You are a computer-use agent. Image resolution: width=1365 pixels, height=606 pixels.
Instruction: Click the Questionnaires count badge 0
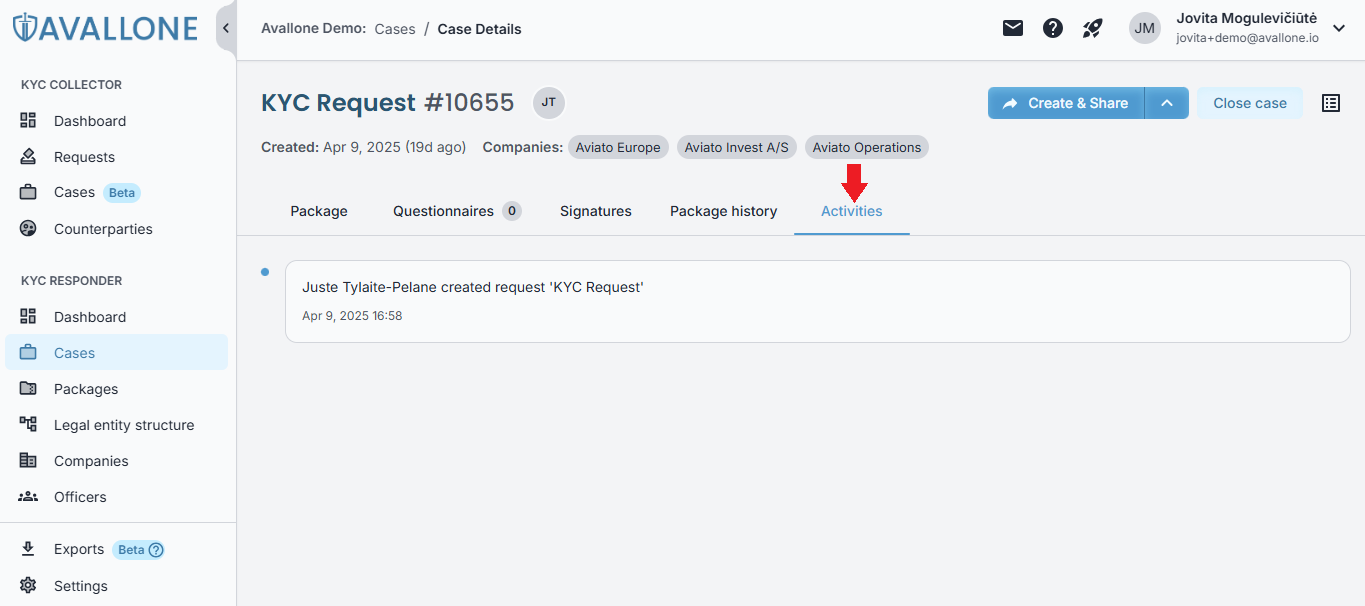click(x=512, y=211)
